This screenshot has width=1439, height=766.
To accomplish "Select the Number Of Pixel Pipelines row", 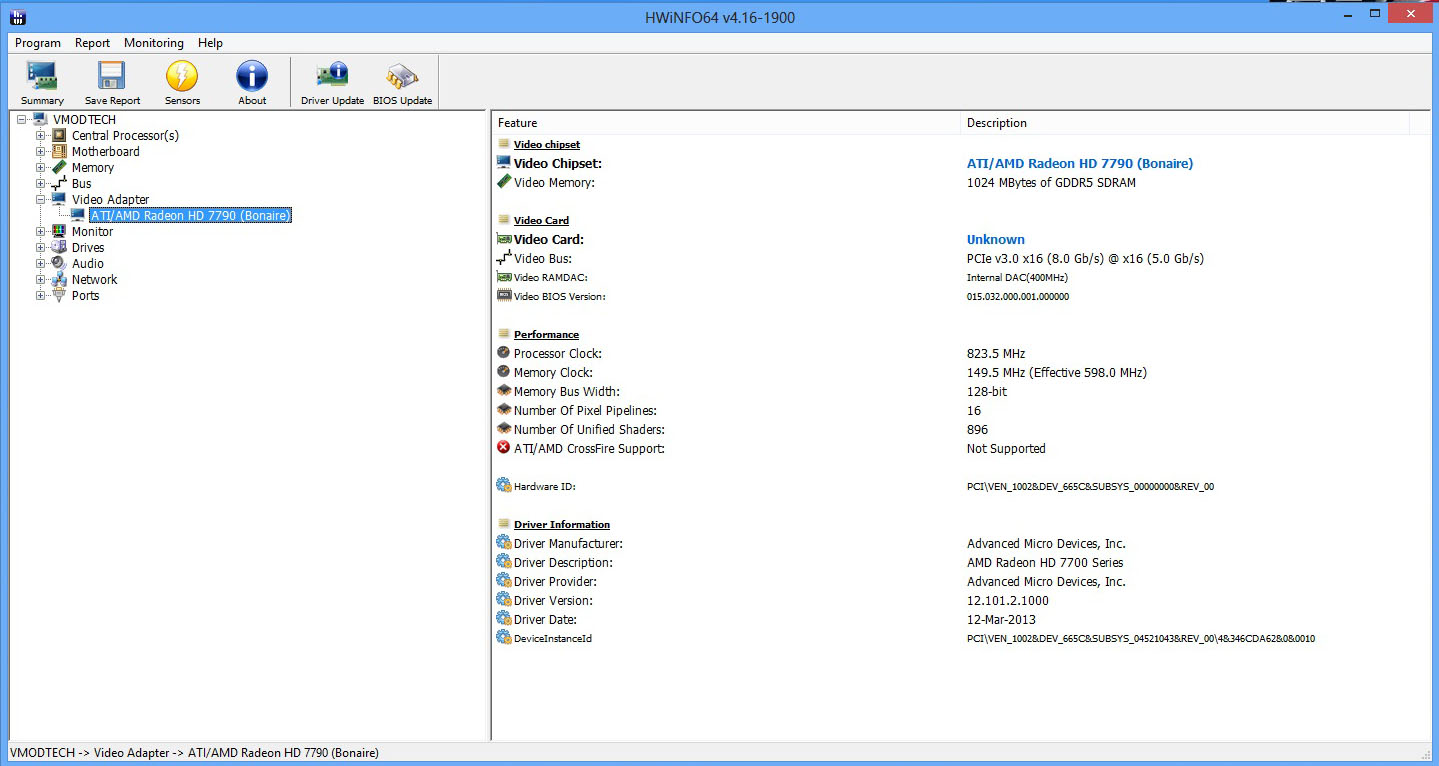I will point(960,410).
